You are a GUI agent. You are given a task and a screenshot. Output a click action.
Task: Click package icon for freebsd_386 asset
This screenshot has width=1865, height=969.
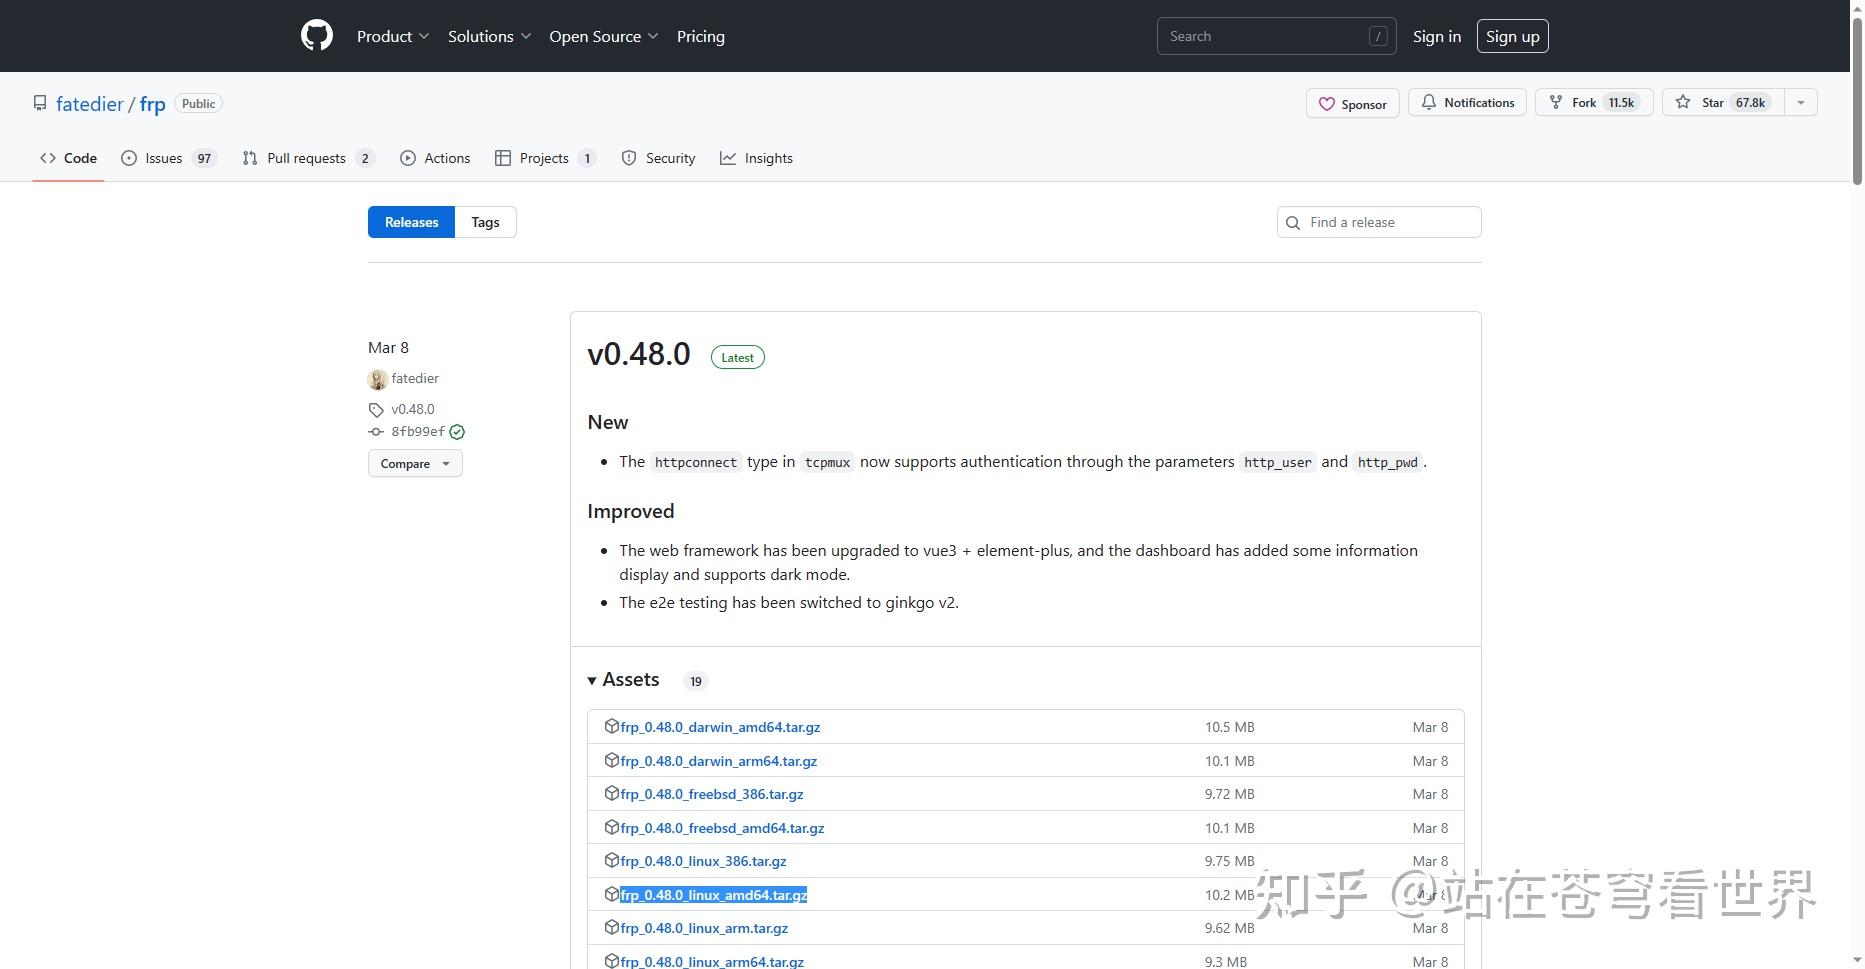pos(612,793)
